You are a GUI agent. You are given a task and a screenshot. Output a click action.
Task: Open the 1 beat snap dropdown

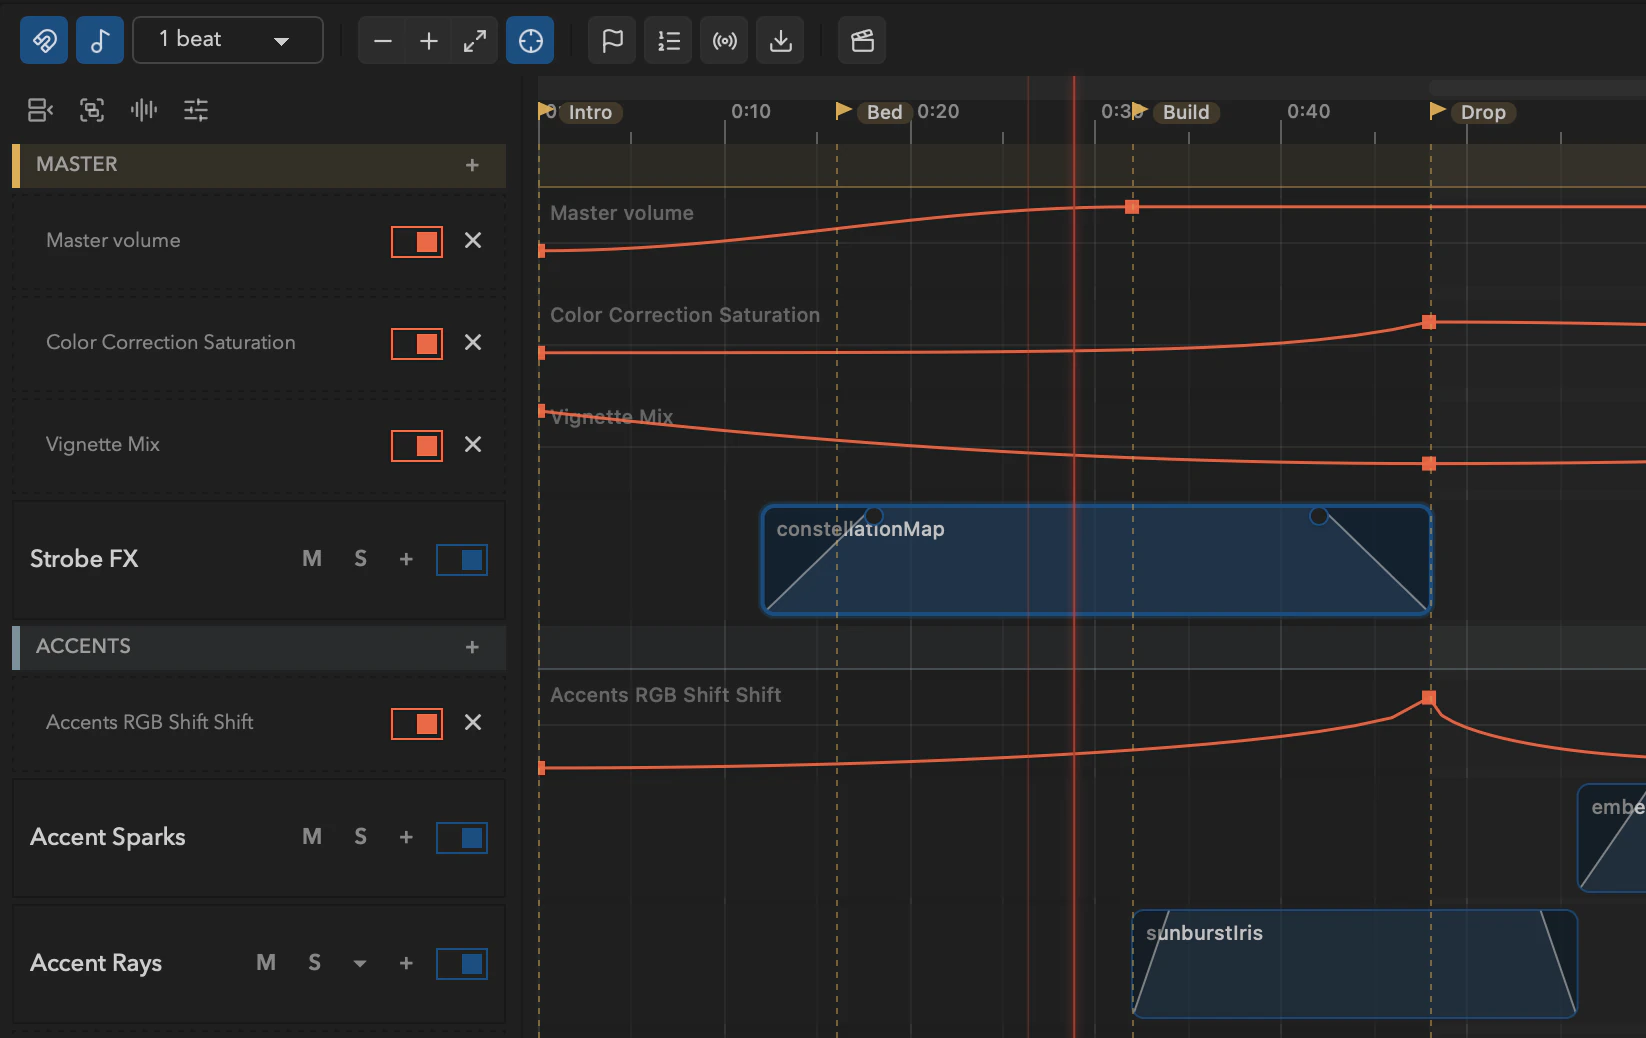228,40
